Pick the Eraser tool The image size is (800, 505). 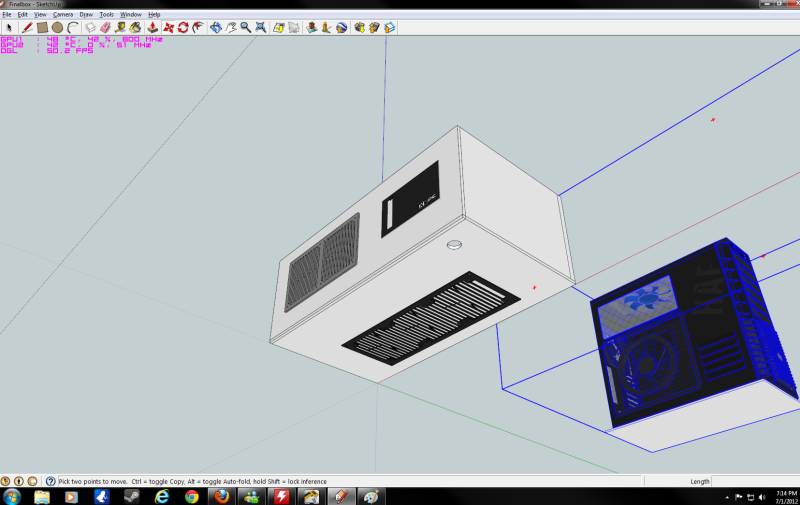pyautogui.click(x=105, y=27)
